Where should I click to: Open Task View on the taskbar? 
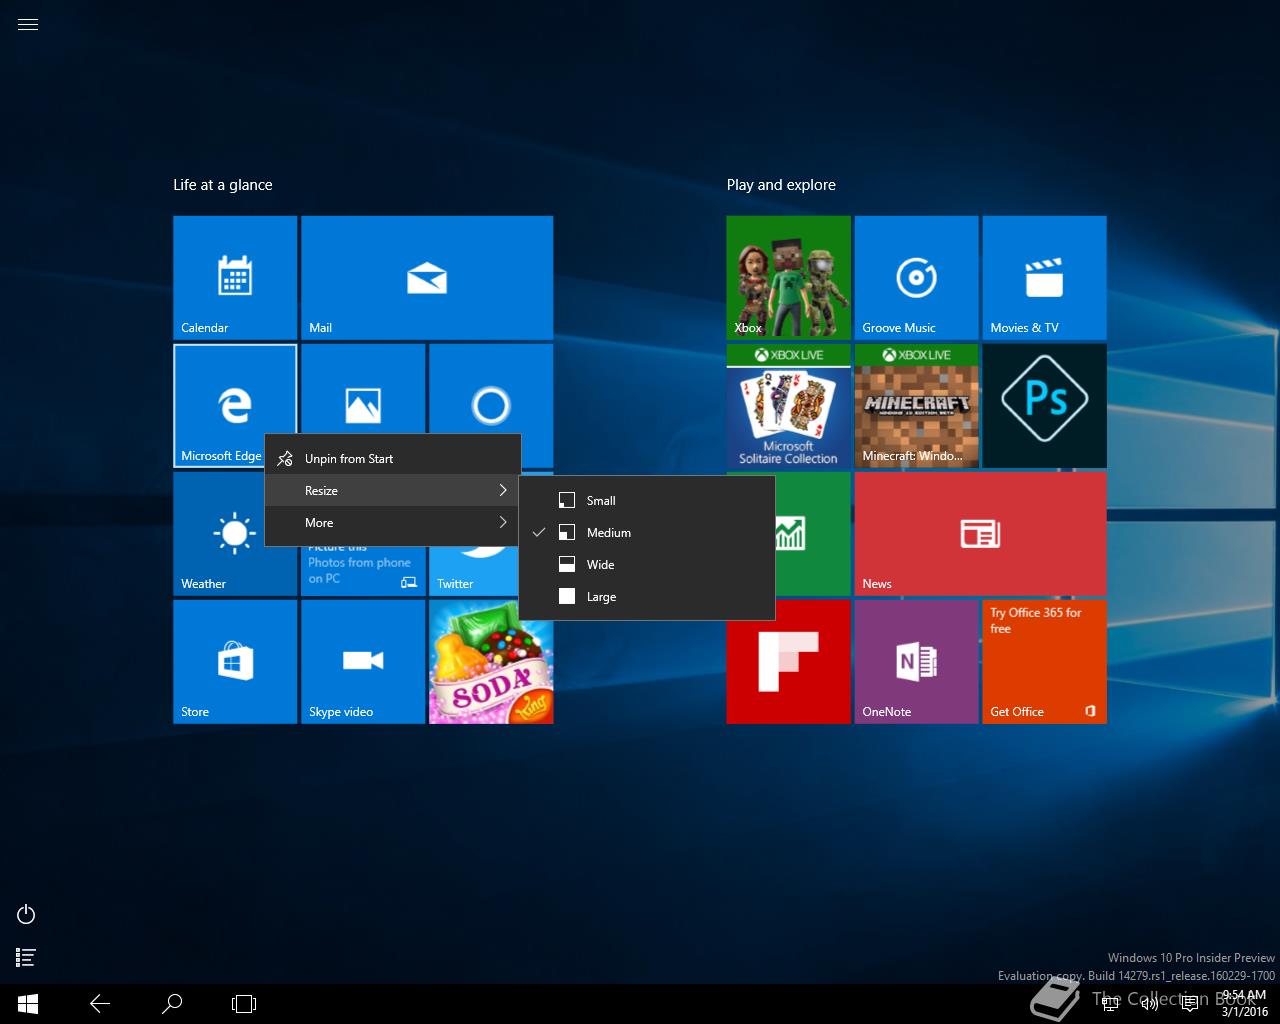(244, 1003)
